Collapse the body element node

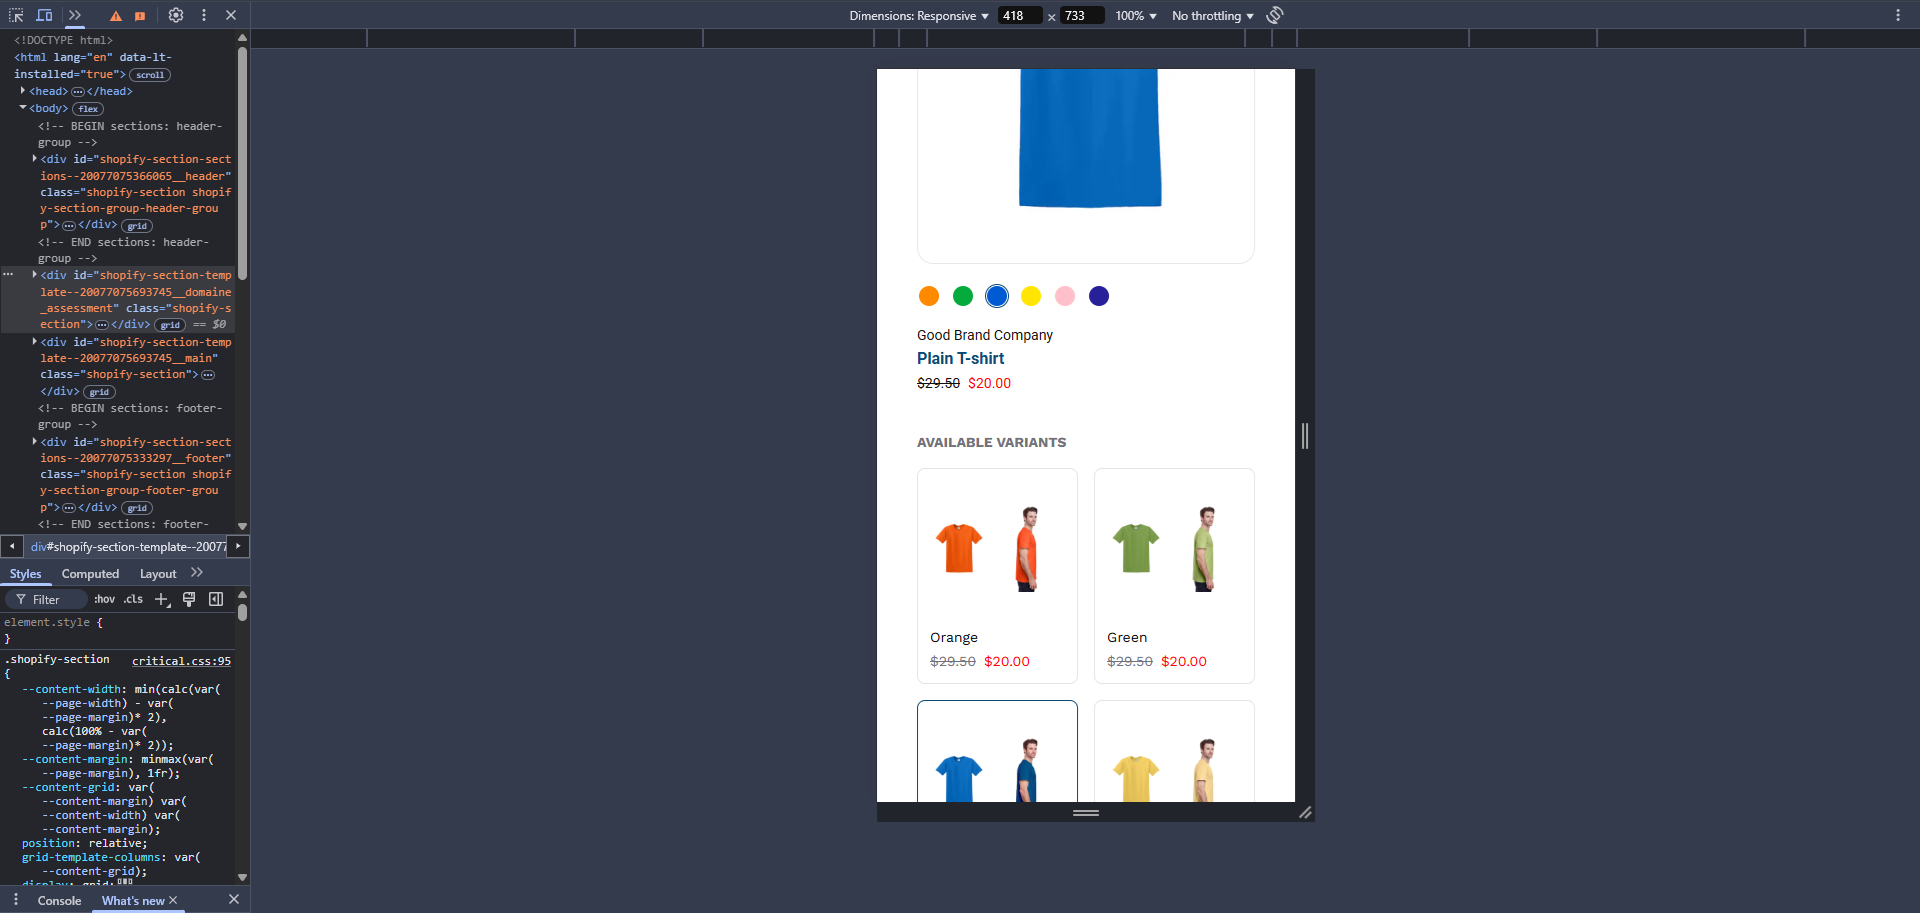[x=23, y=108]
